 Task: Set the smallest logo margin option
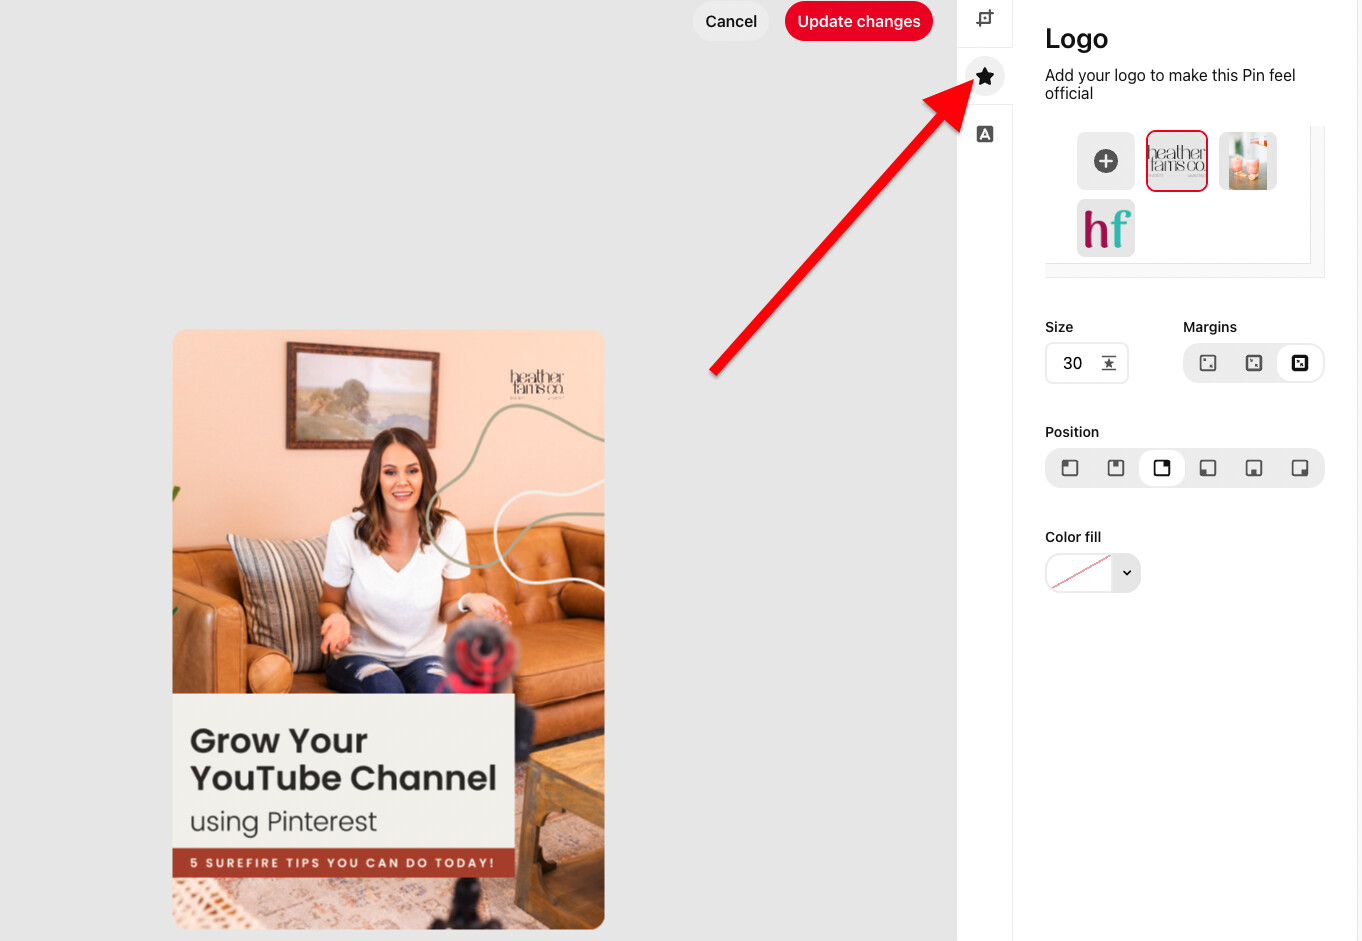[1208, 363]
